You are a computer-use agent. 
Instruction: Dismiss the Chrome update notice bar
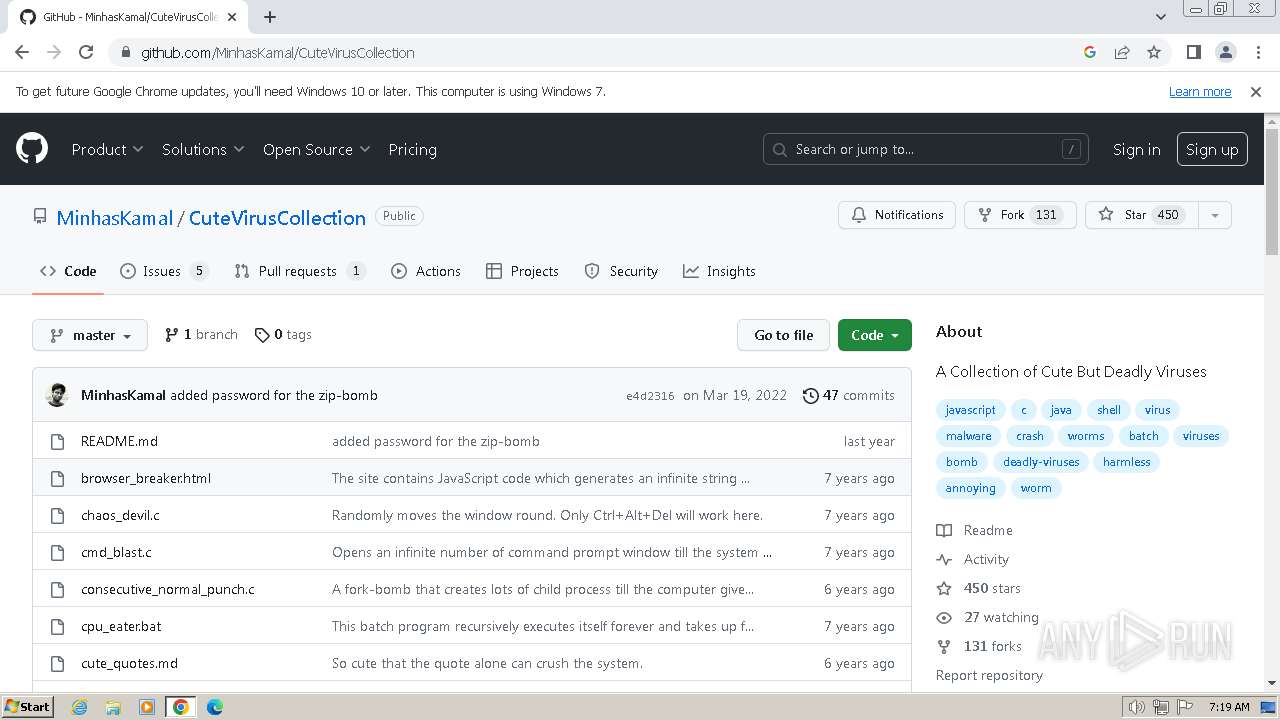[1256, 92]
